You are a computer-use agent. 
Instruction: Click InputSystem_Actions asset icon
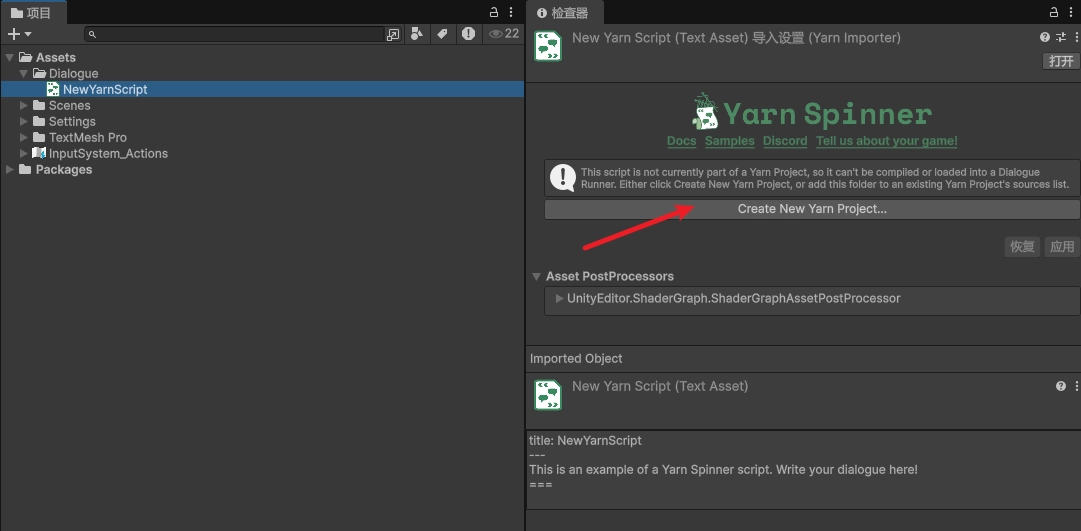coord(39,153)
